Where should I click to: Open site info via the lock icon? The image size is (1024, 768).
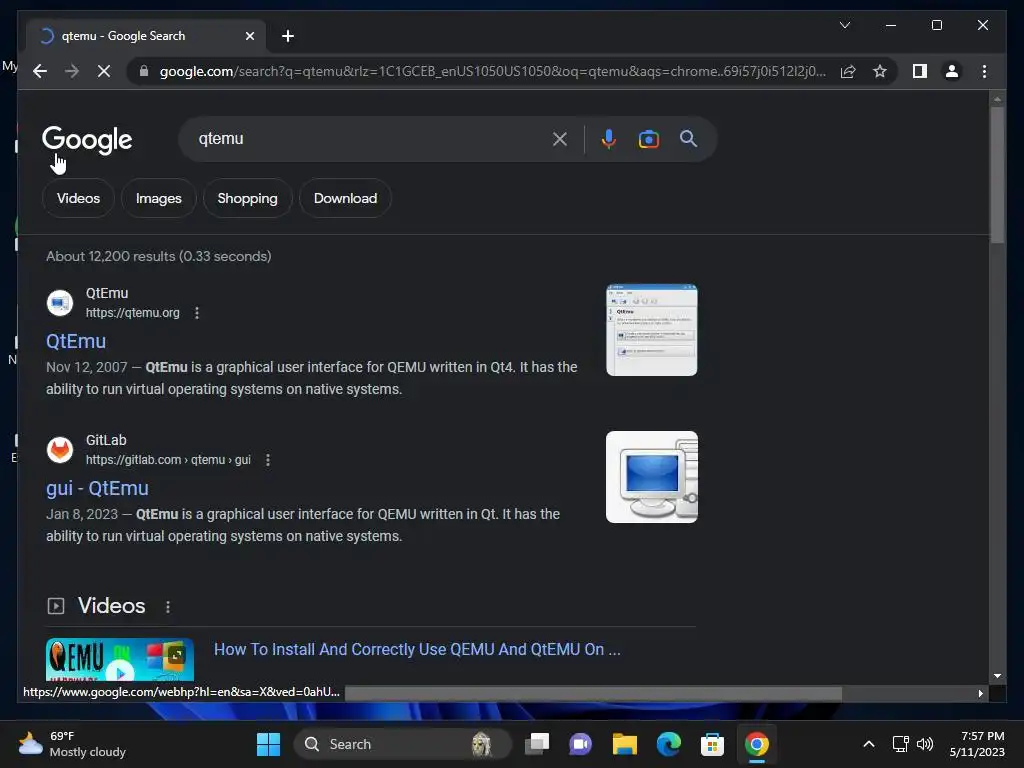[144, 71]
